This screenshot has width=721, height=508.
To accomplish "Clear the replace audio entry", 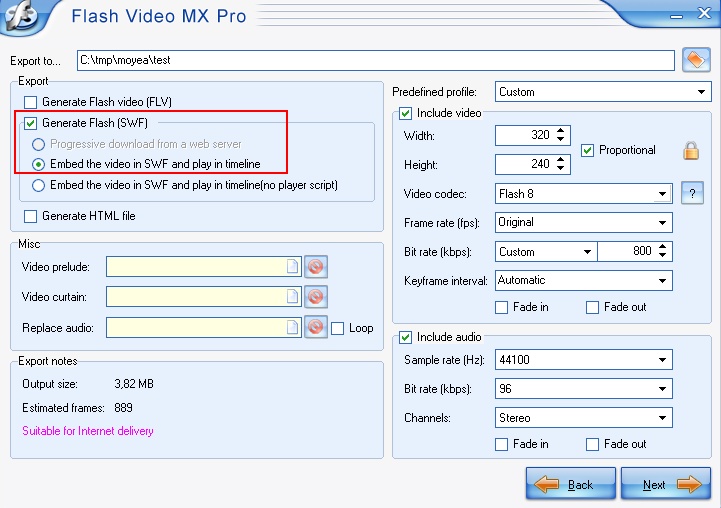I will tap(316, 327).
